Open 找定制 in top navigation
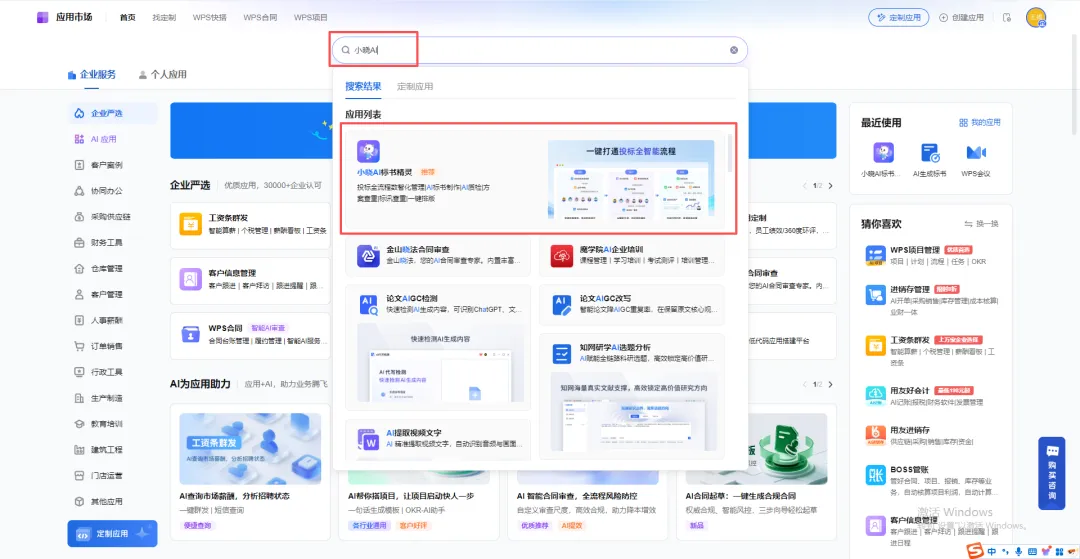The height and width of the screenshot is (559, 1080). [164, 18]
